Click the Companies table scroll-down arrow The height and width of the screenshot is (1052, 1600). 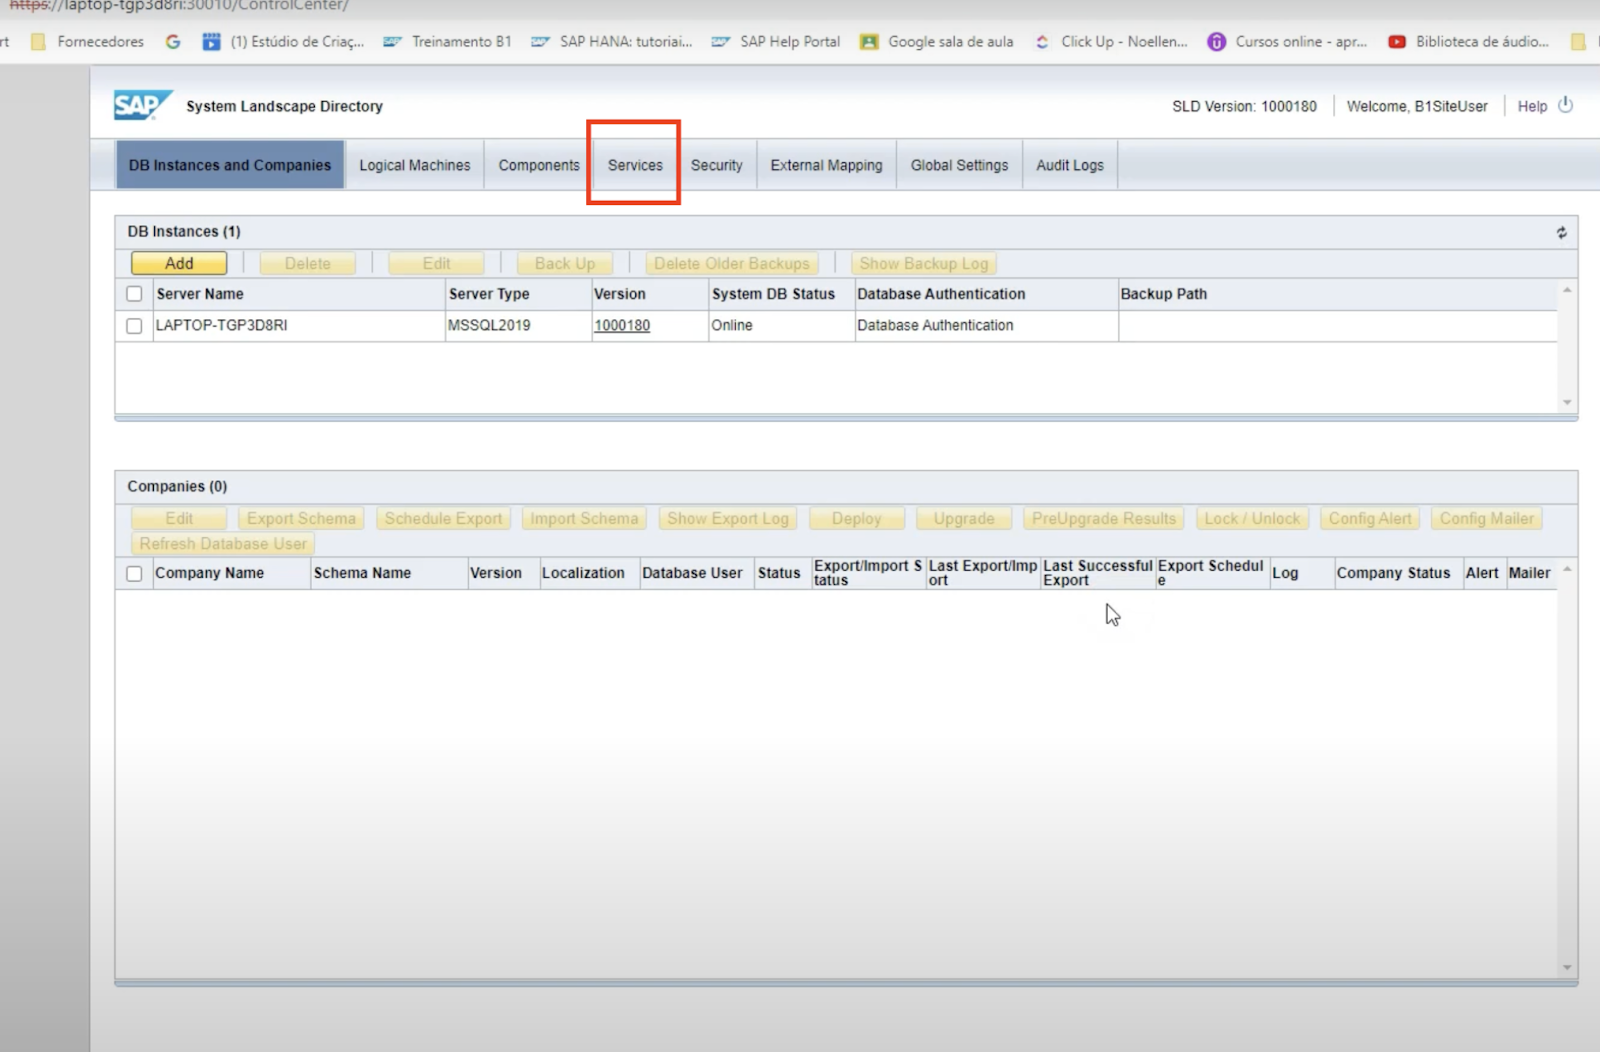pyautogui.click(x=1567, y=967)
